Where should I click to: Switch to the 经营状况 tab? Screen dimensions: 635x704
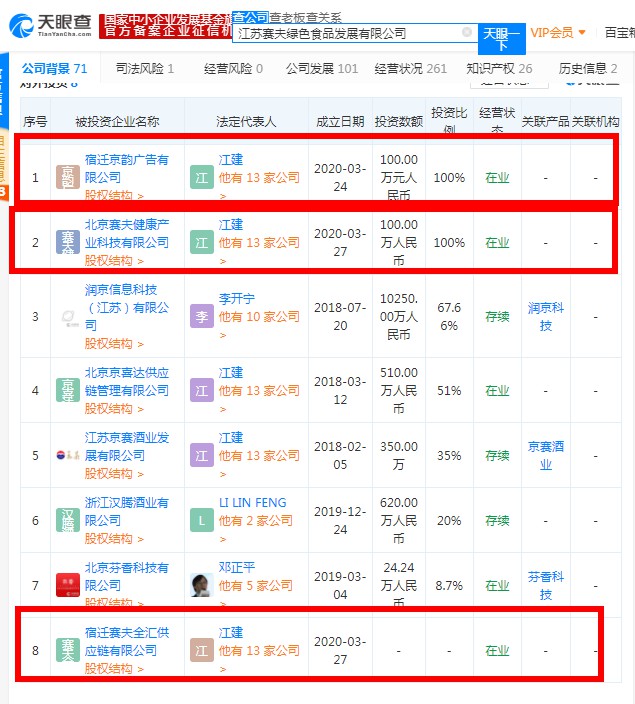410,68
